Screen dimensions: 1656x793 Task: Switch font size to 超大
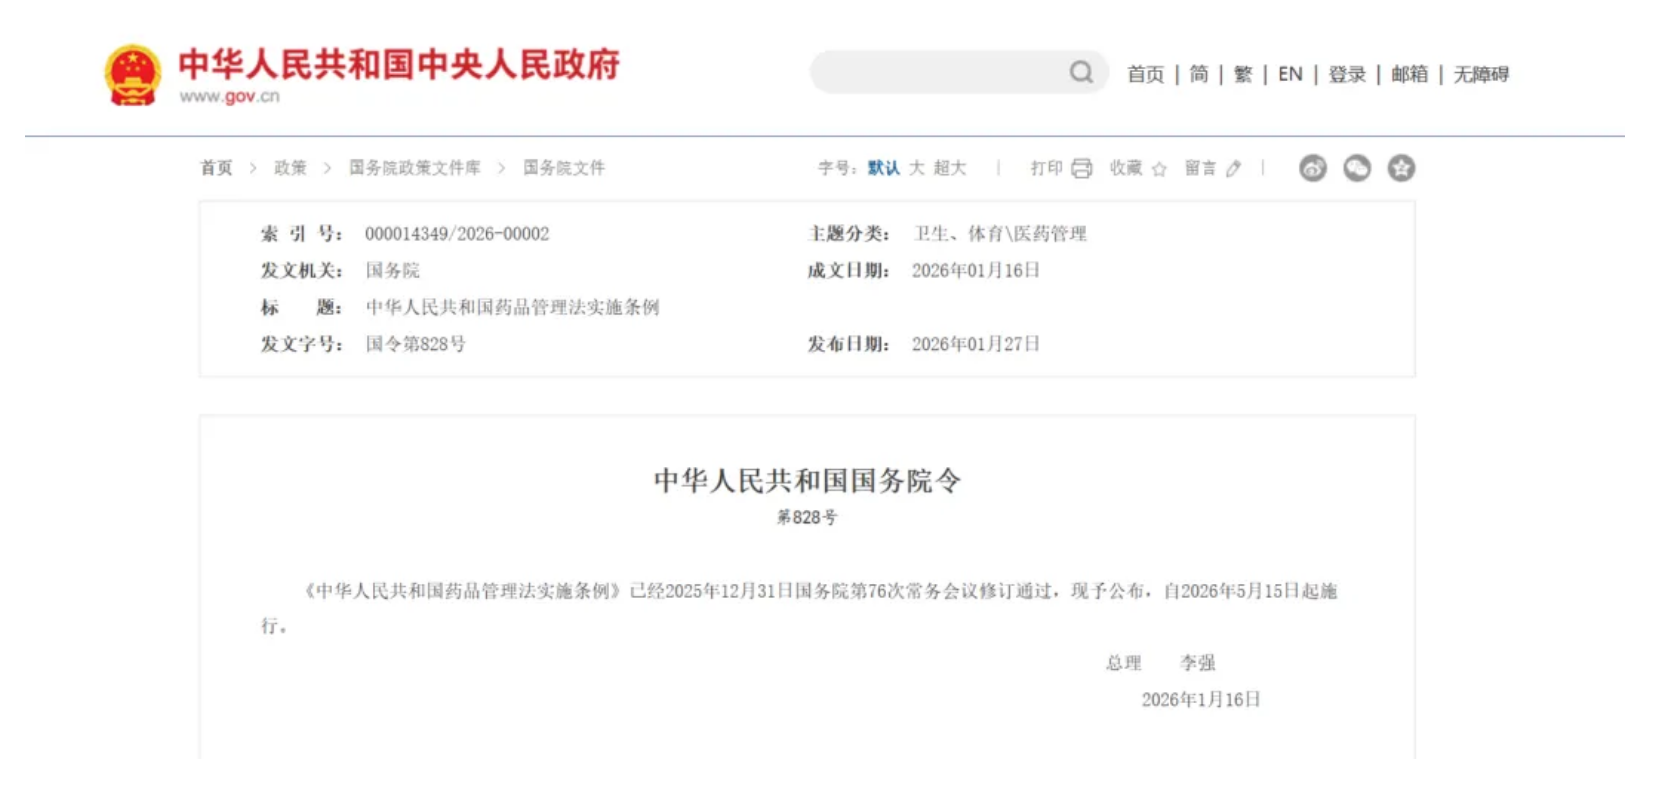(x=950, y=168)
